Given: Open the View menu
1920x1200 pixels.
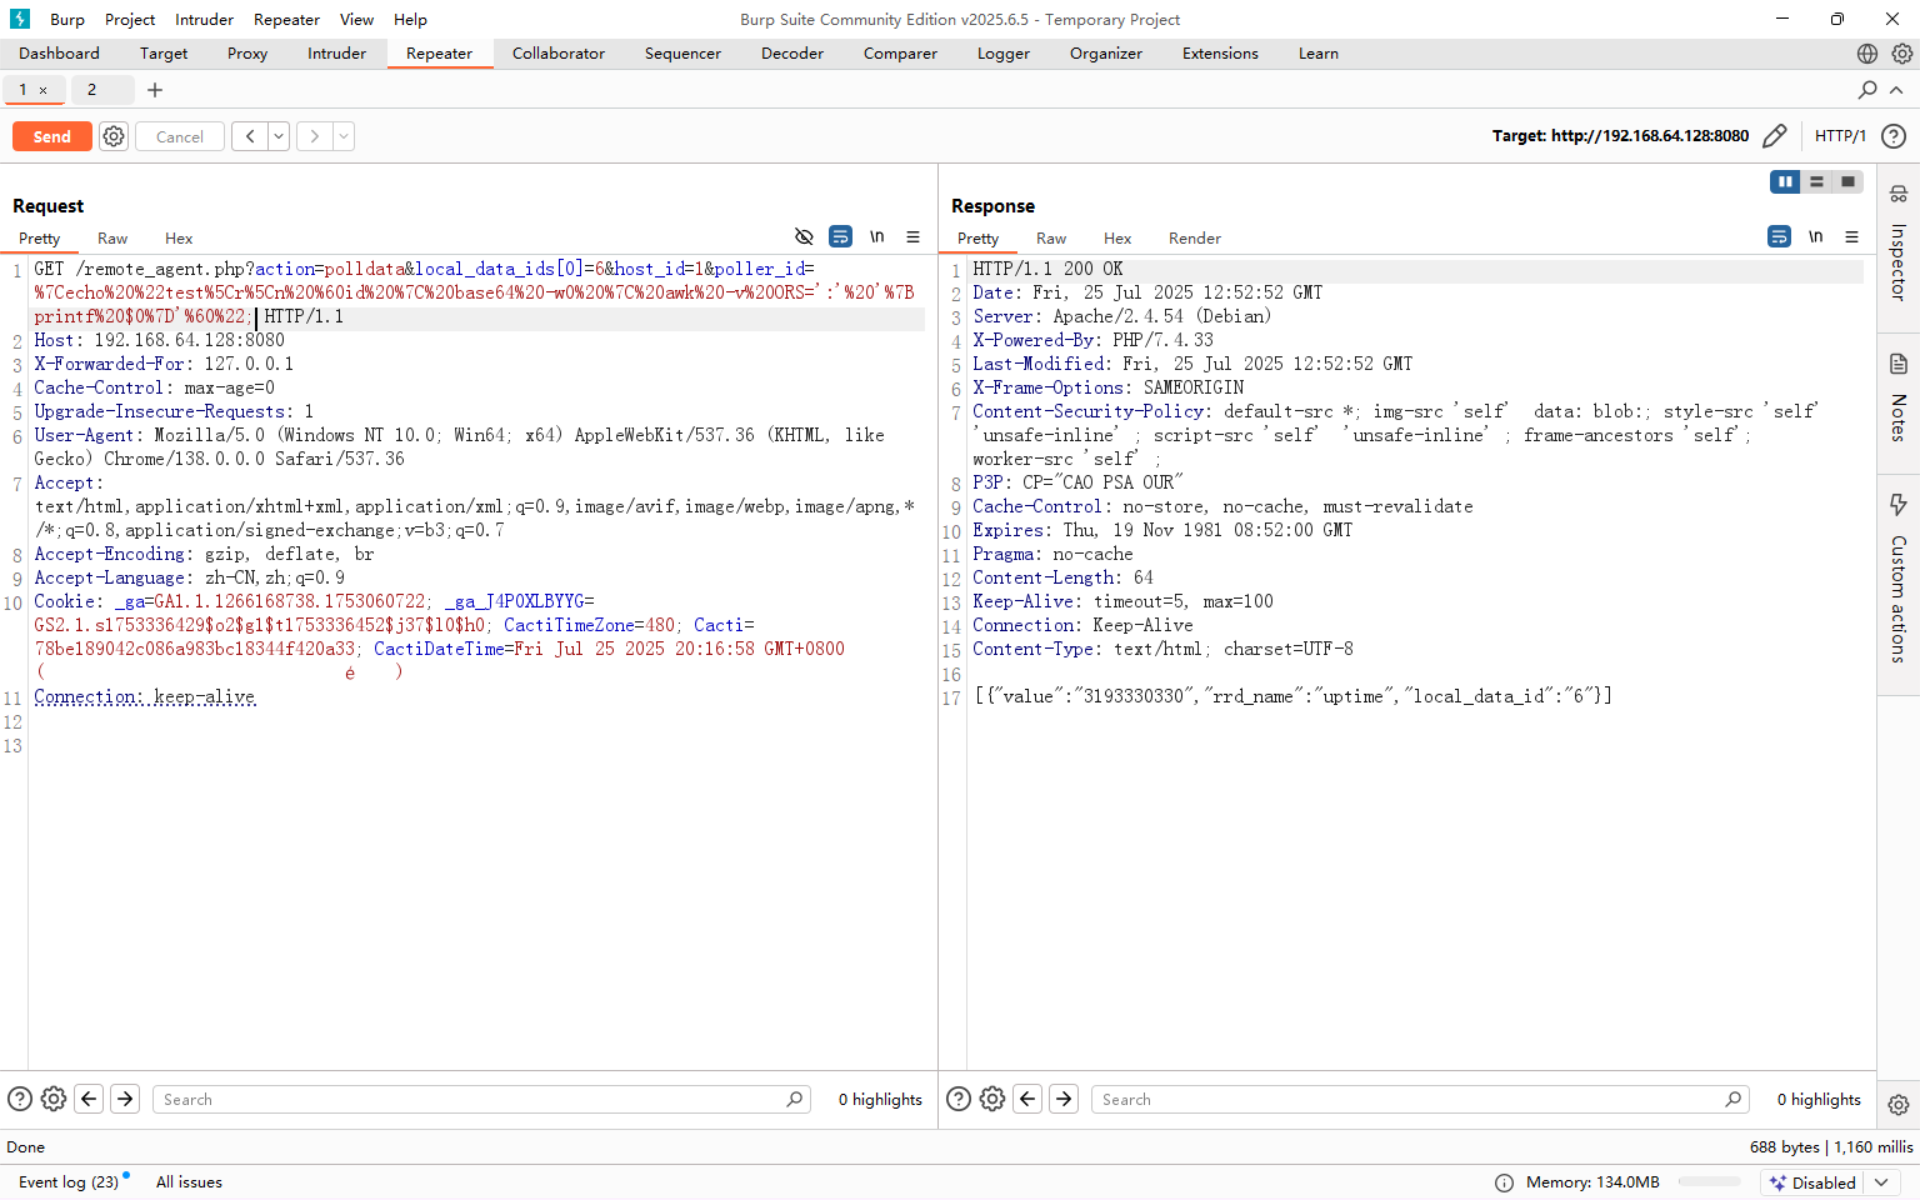Looking at the screenshot, I should pos(356,19).
